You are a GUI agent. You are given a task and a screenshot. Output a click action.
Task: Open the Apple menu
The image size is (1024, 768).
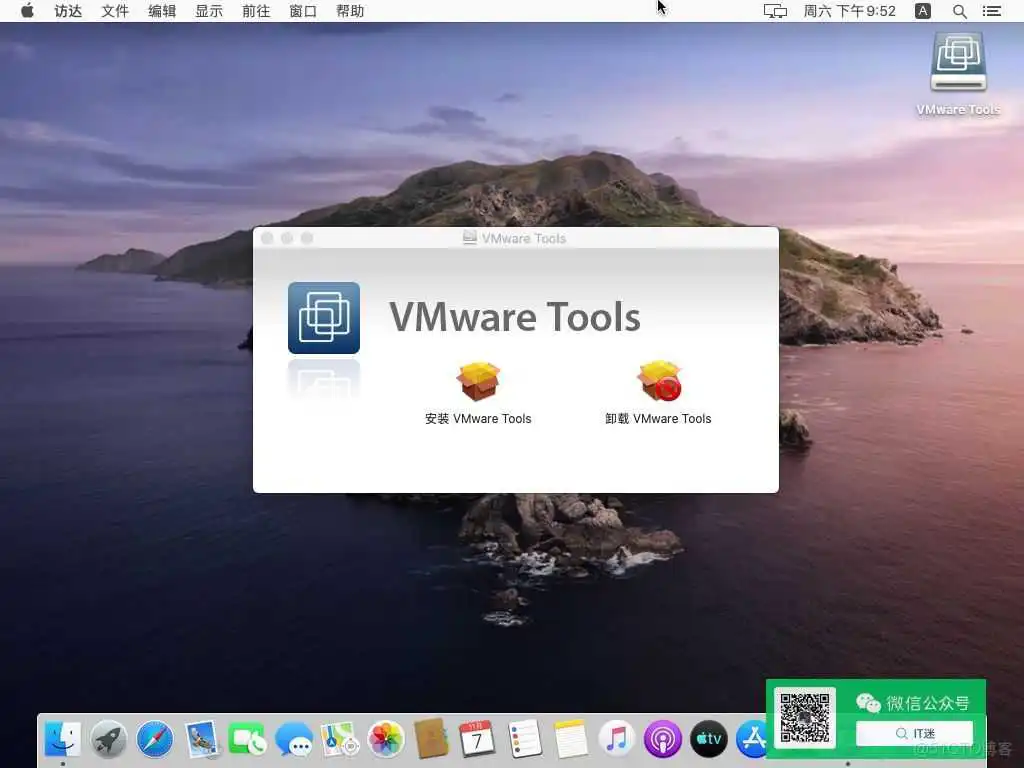pos(27,11)
